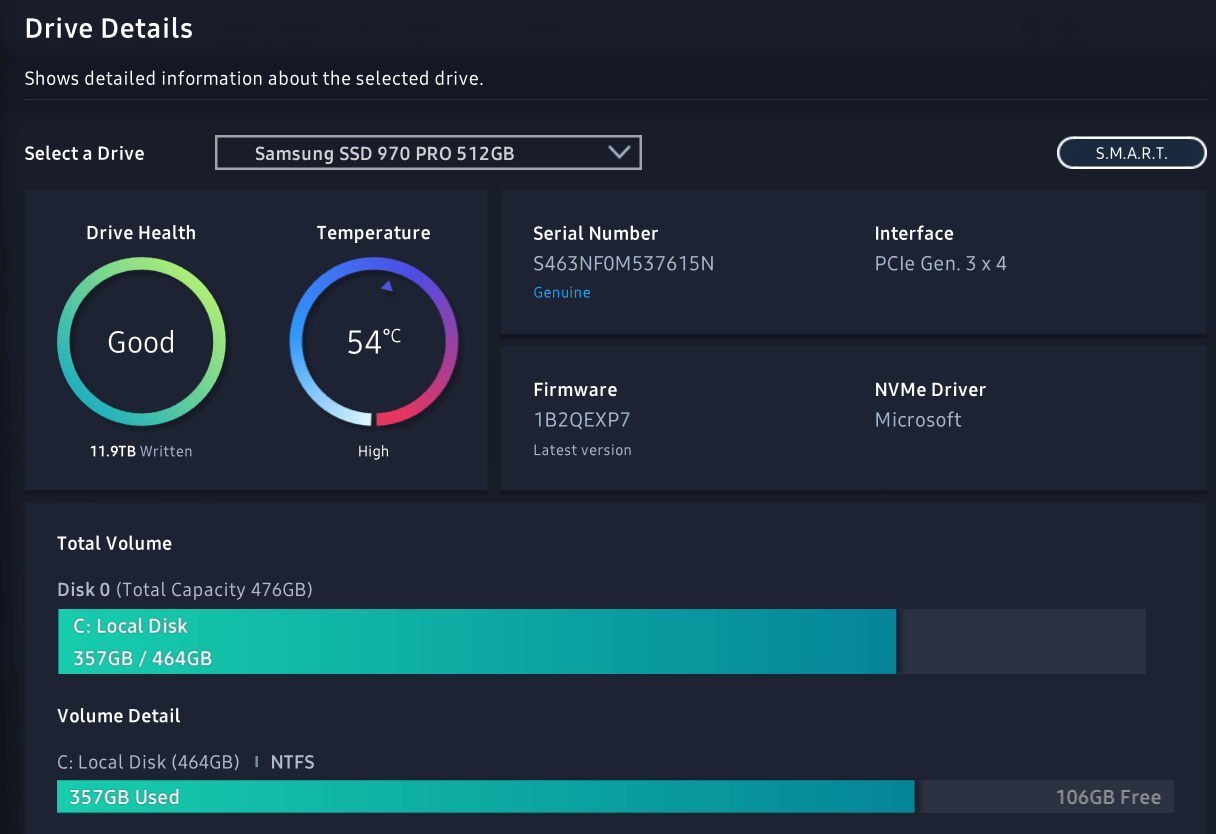Click the serial number S463NF0M537615N
Viewport: 1216px width, 834px height.
click(x=624, y=264)
